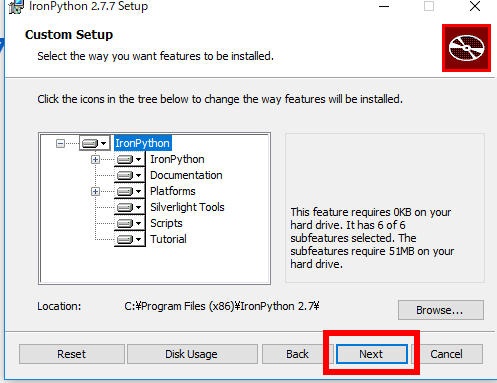This screenshot has height=383, width=497.
Task: Open install-option dropdown for Documentation feature
Action: point(130,175)
